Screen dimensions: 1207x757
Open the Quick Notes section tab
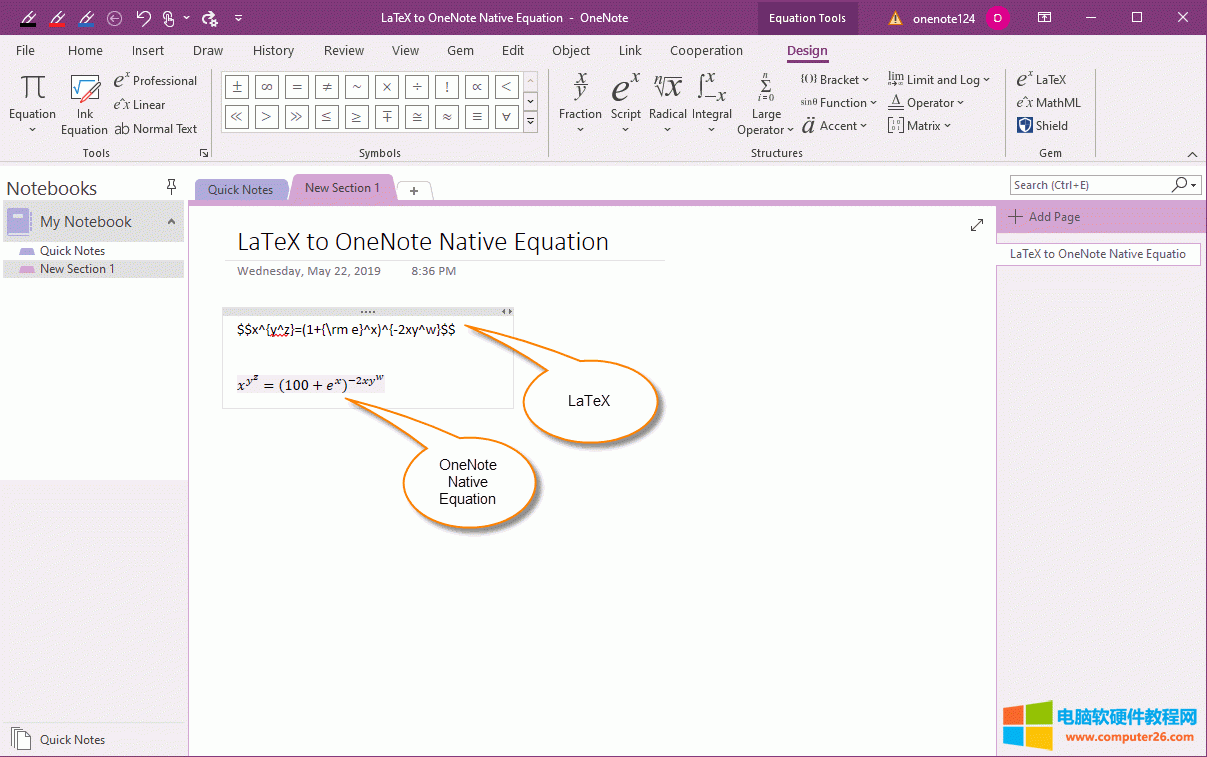(241, 189)
